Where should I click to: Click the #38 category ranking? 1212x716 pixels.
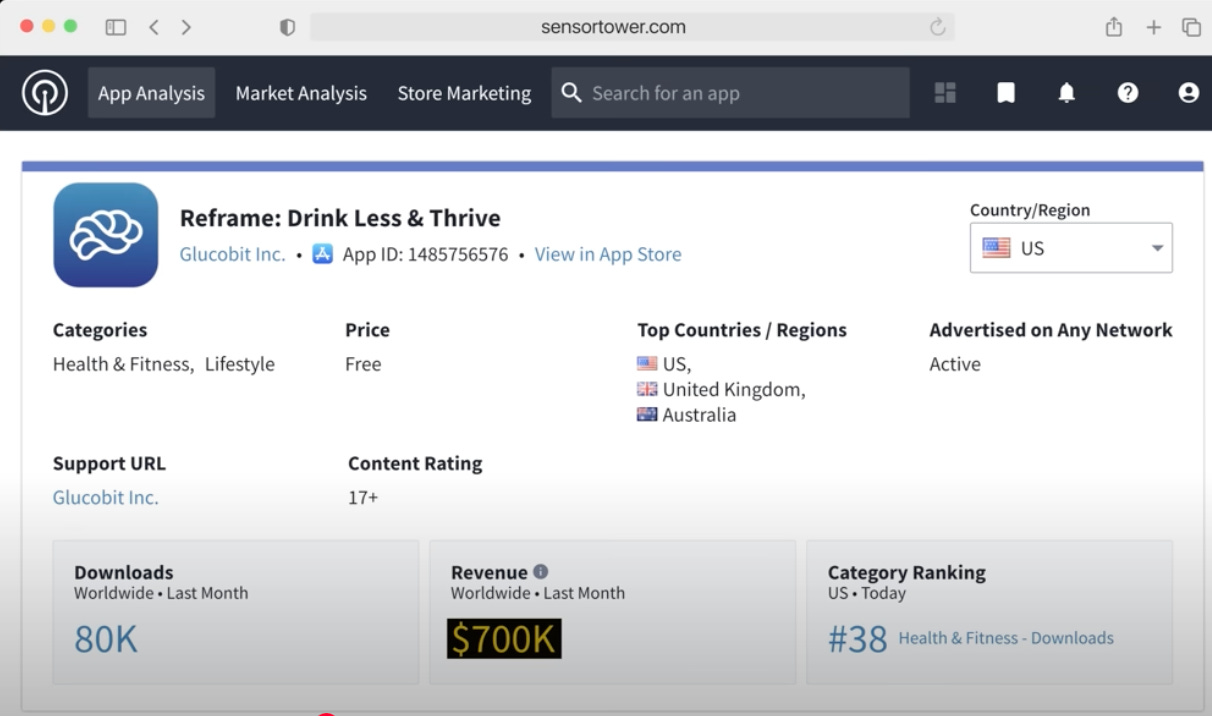tap(858, 639)
